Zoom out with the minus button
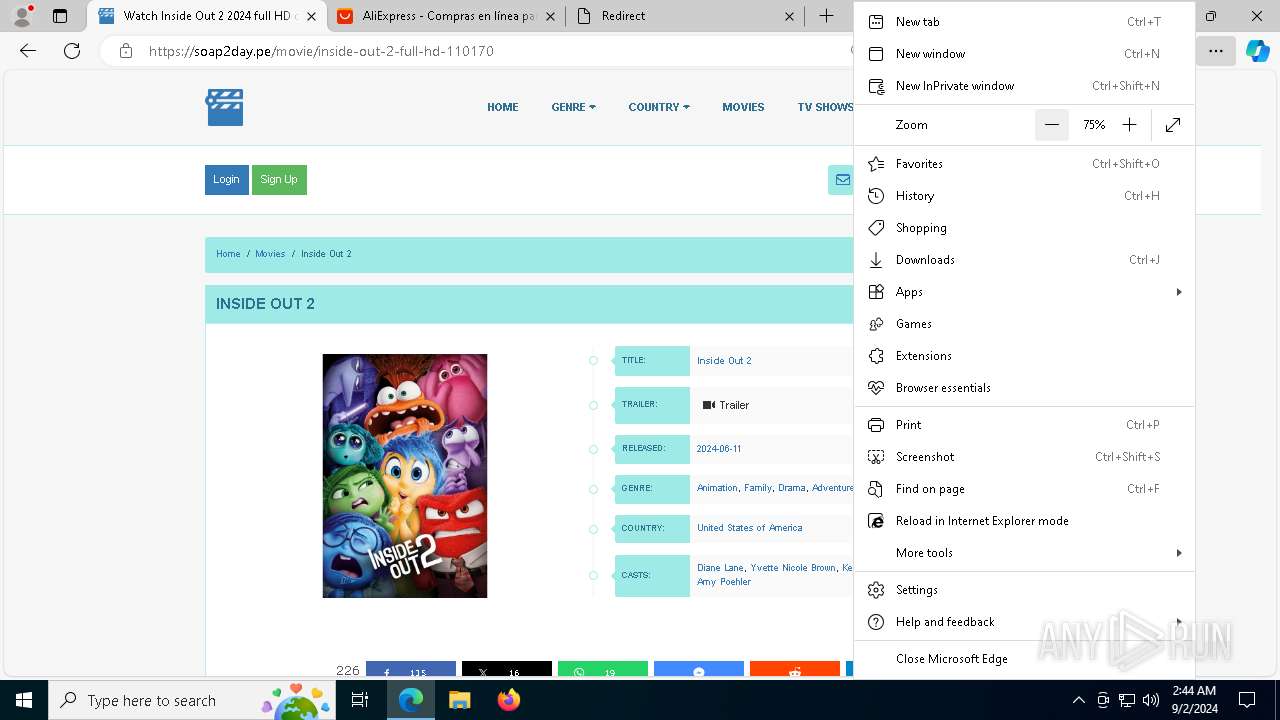 coord(1052,125)
